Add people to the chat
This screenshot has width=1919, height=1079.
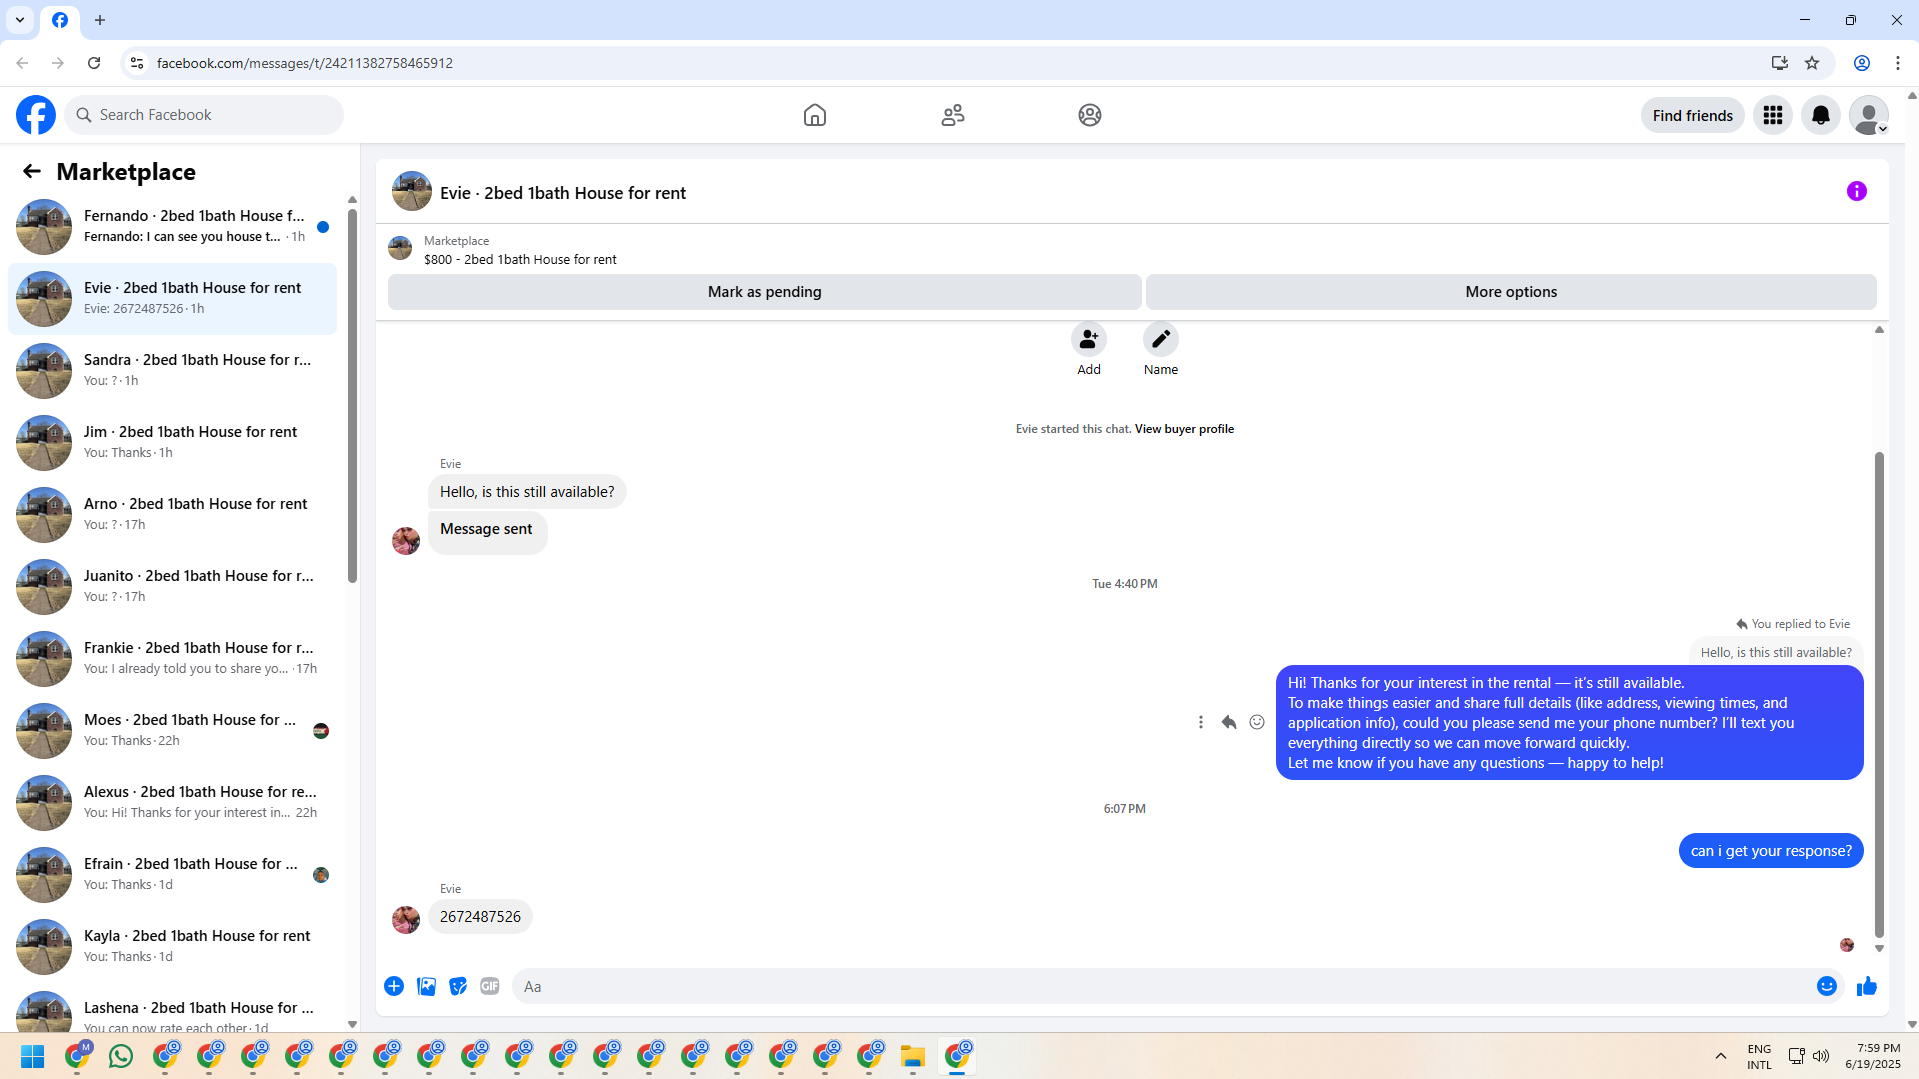point(1089,339)
